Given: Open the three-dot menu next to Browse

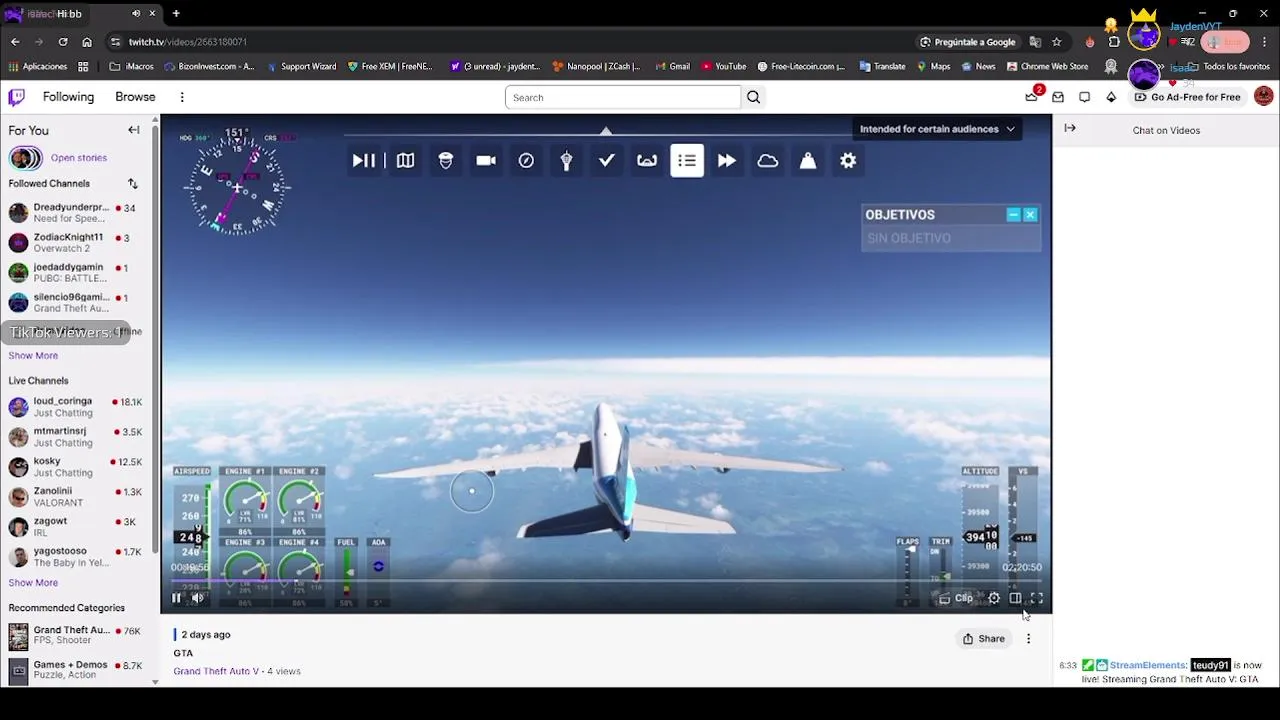Looking at the screenshot, I should pos(182,97).
